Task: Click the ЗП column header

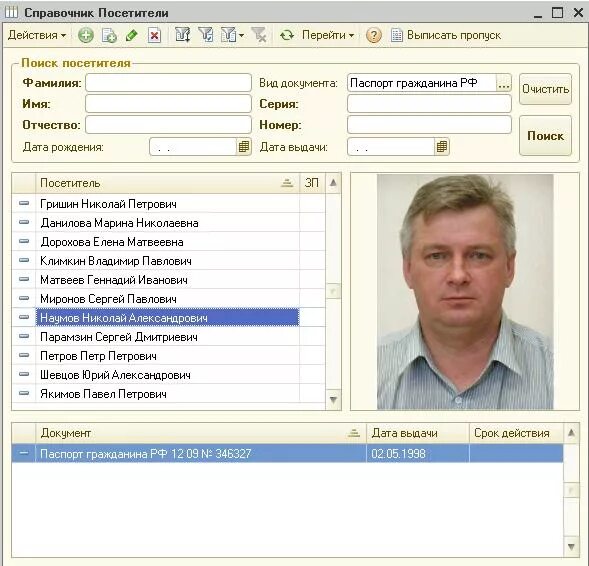Action: click(x=312, y=183)
